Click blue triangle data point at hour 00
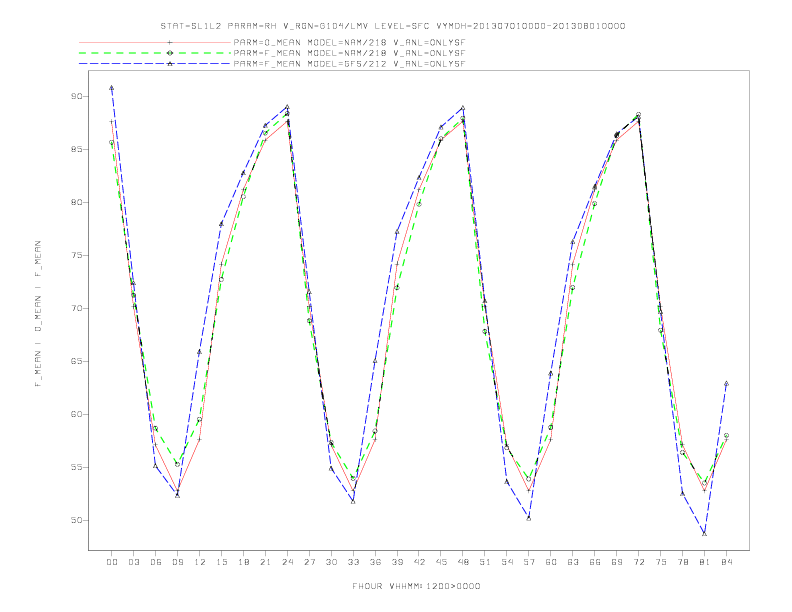This screenshot has width=792, height=612. [x=112, y=88]
